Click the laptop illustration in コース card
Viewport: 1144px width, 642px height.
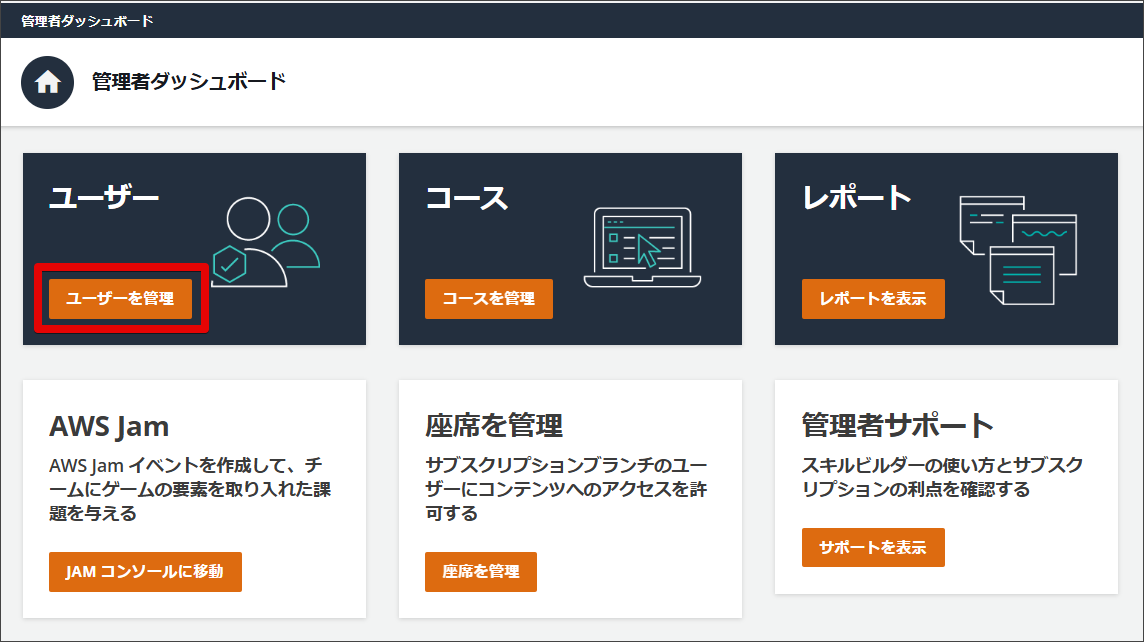point(642,247)
